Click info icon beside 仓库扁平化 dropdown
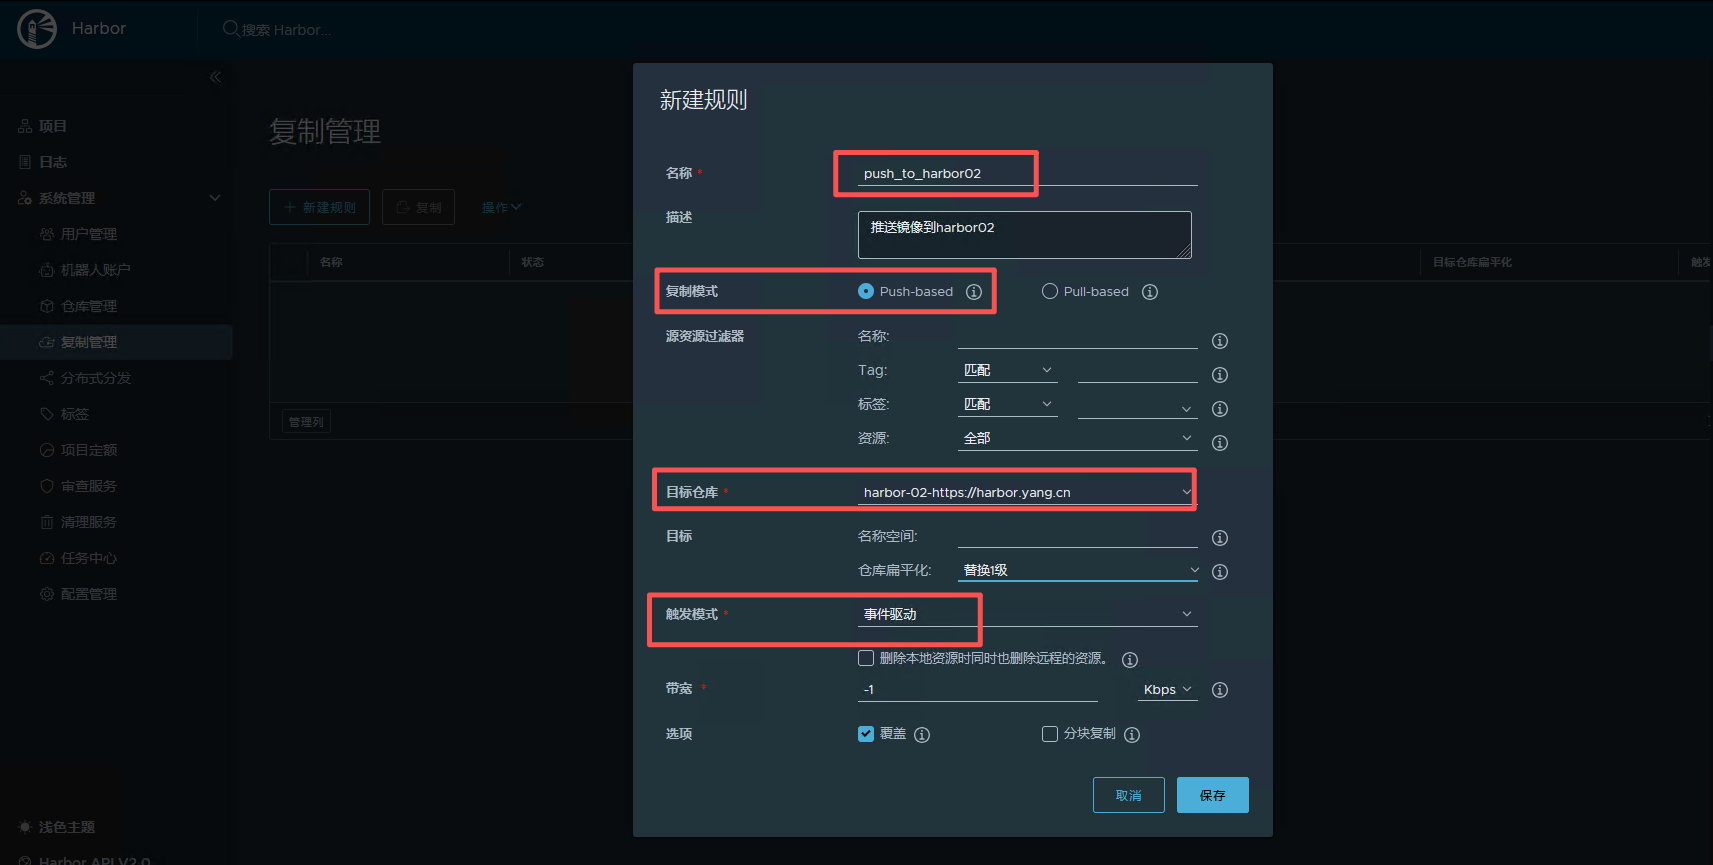1713x865 pixels. click(x=1220, y=572)
